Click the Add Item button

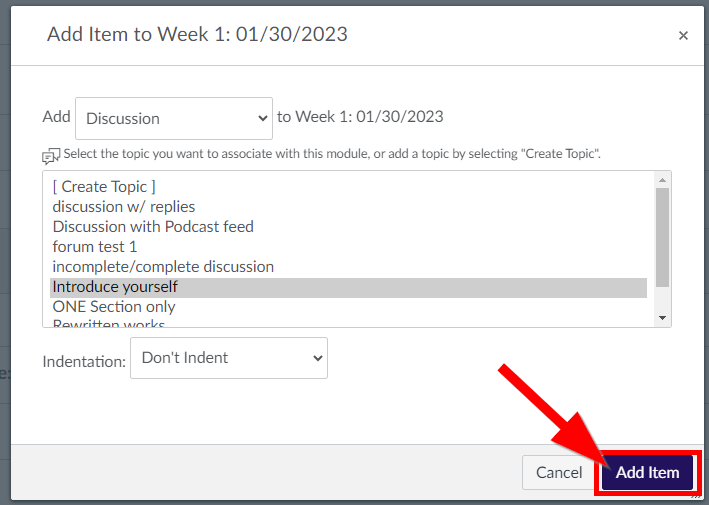coord(648,472)
